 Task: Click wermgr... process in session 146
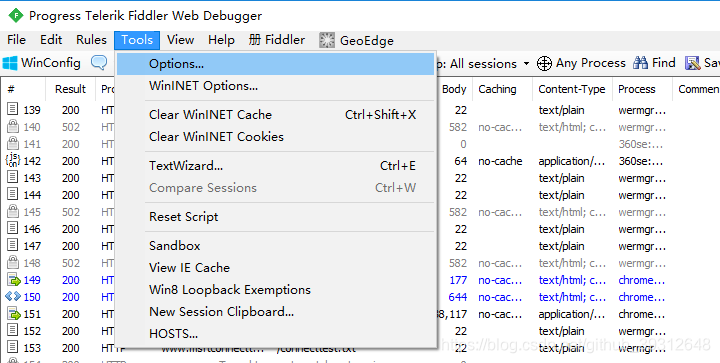tap(642, 229)
